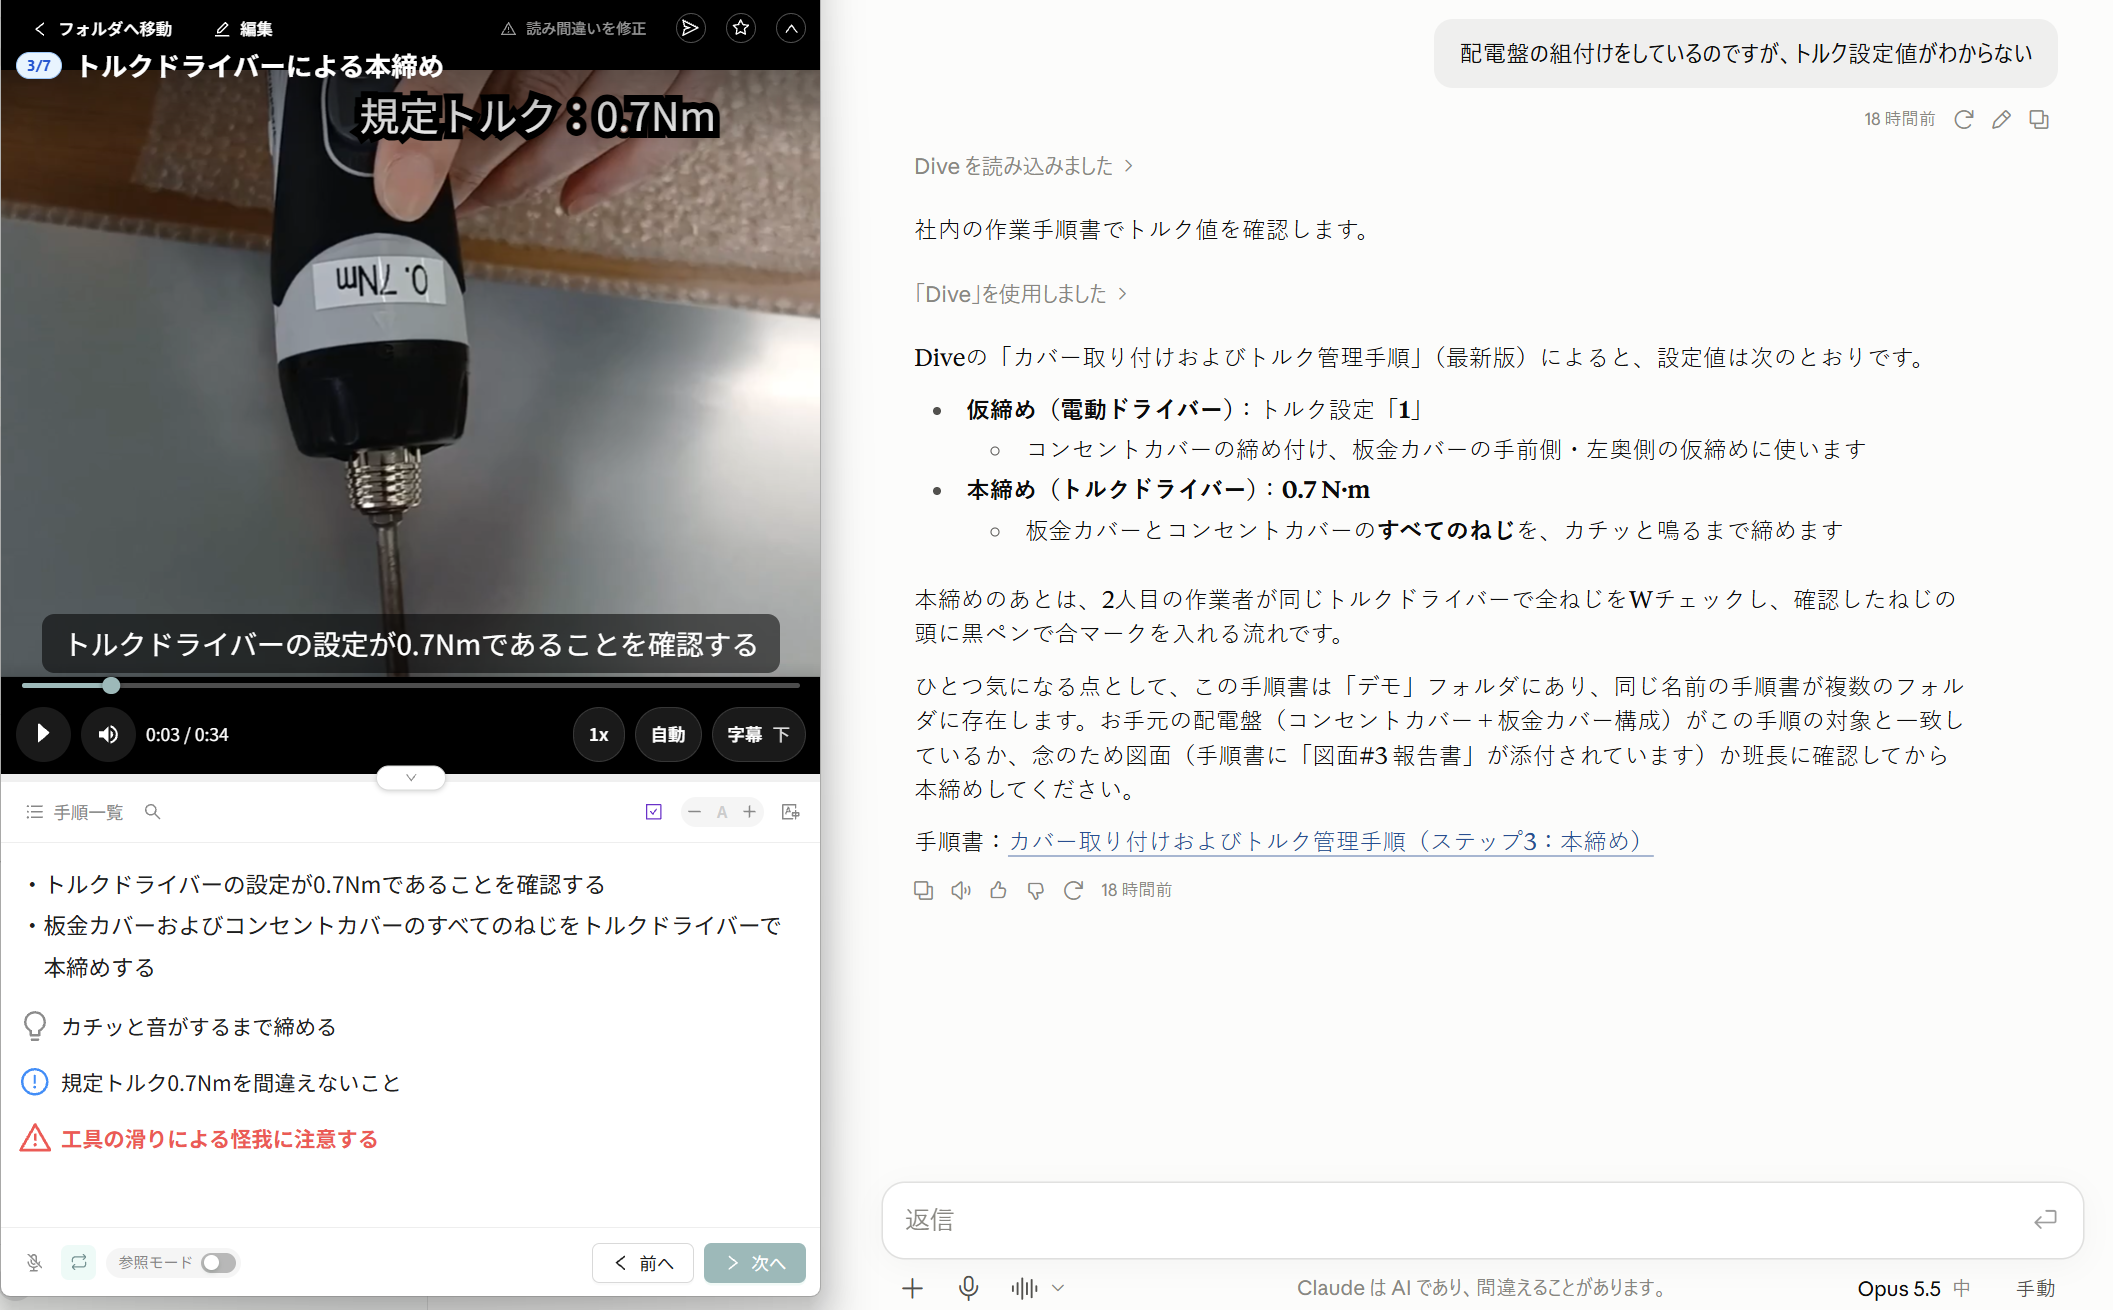Screen dimensions: 2113x1310
Task: Search the steps with the magnifier icon
Action: pyautogui.click(x=152, y=812)
